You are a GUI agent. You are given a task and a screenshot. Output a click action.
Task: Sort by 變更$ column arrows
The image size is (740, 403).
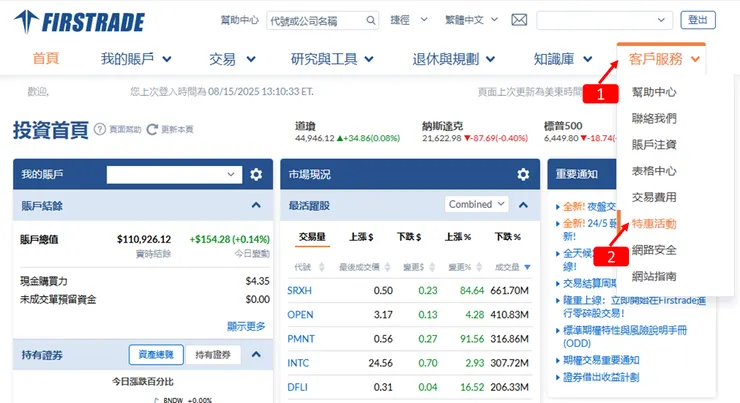(x=432, y=267)
